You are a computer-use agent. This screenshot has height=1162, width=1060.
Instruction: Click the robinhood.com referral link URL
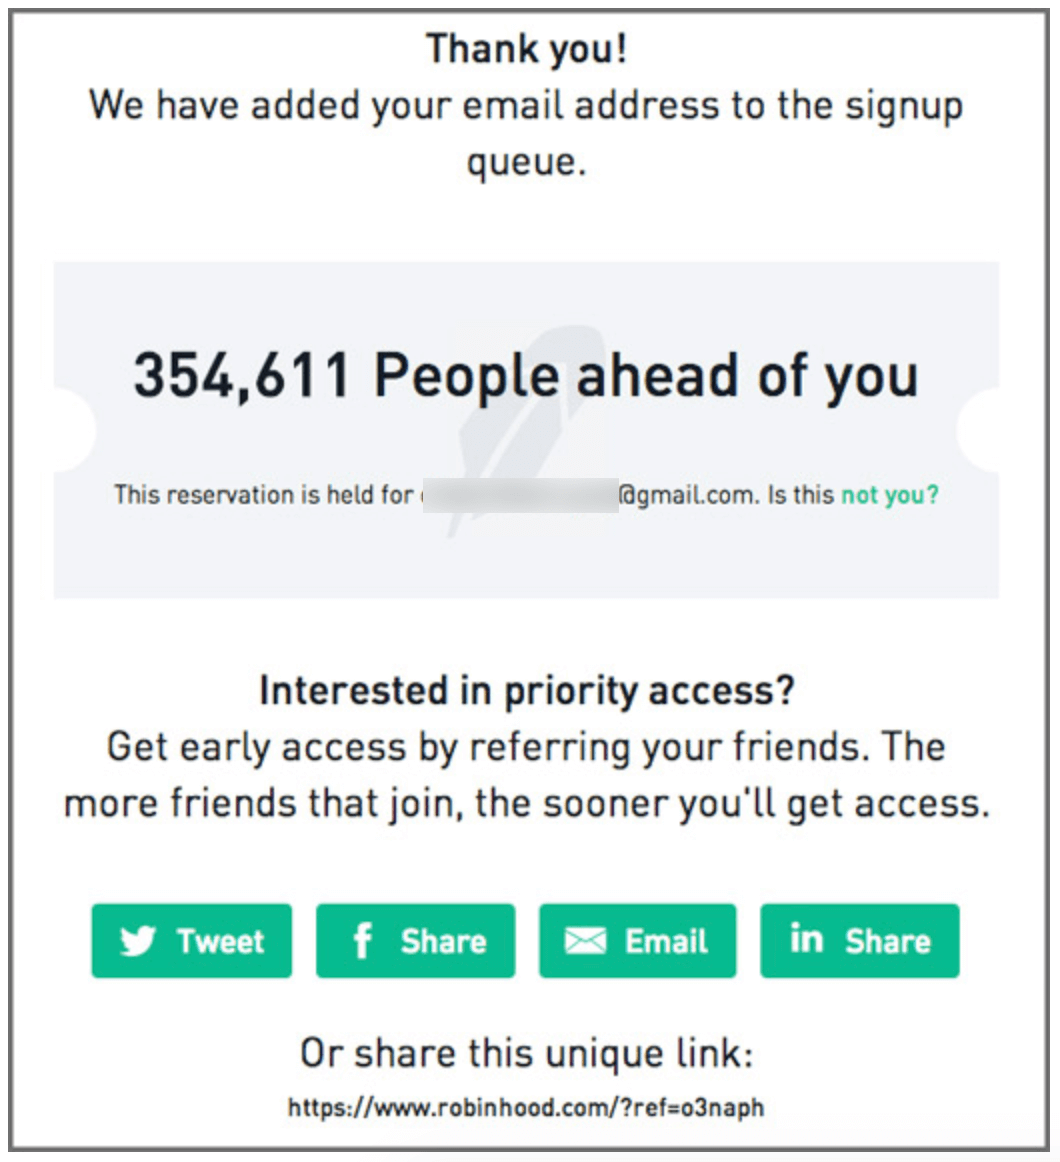526,1107
